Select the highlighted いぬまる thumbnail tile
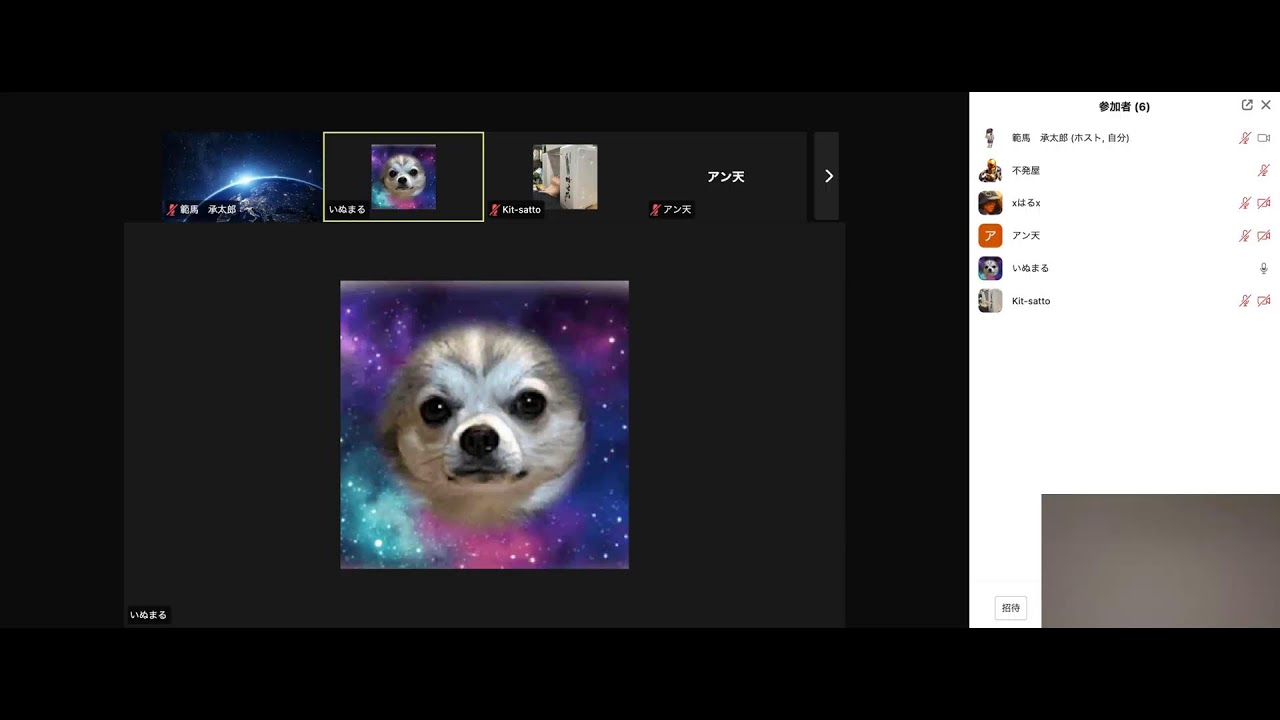This screenshot has width=1280, height=720. (403, 176)
